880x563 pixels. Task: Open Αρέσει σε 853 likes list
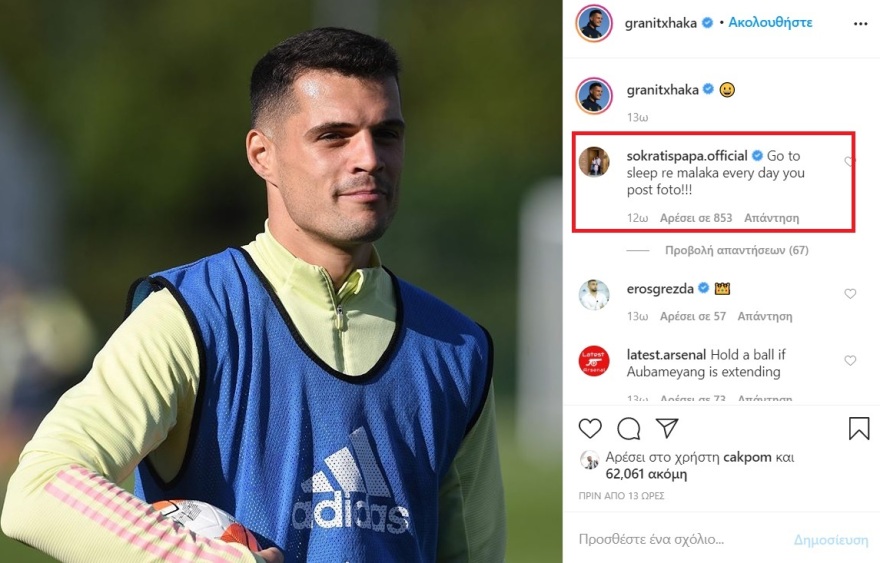(696, 218)
